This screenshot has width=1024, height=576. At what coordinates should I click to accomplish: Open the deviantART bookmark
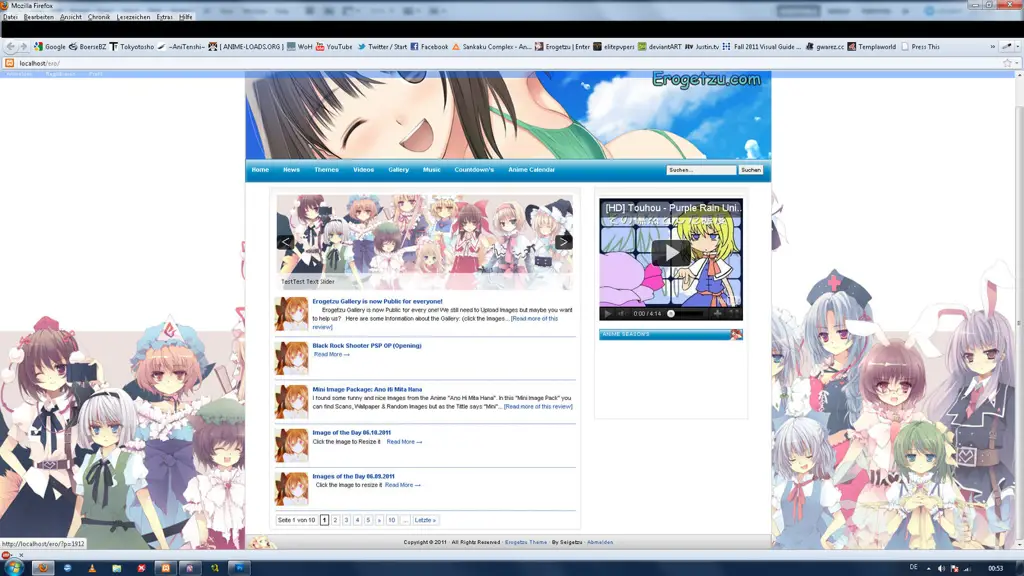(660, 47)
